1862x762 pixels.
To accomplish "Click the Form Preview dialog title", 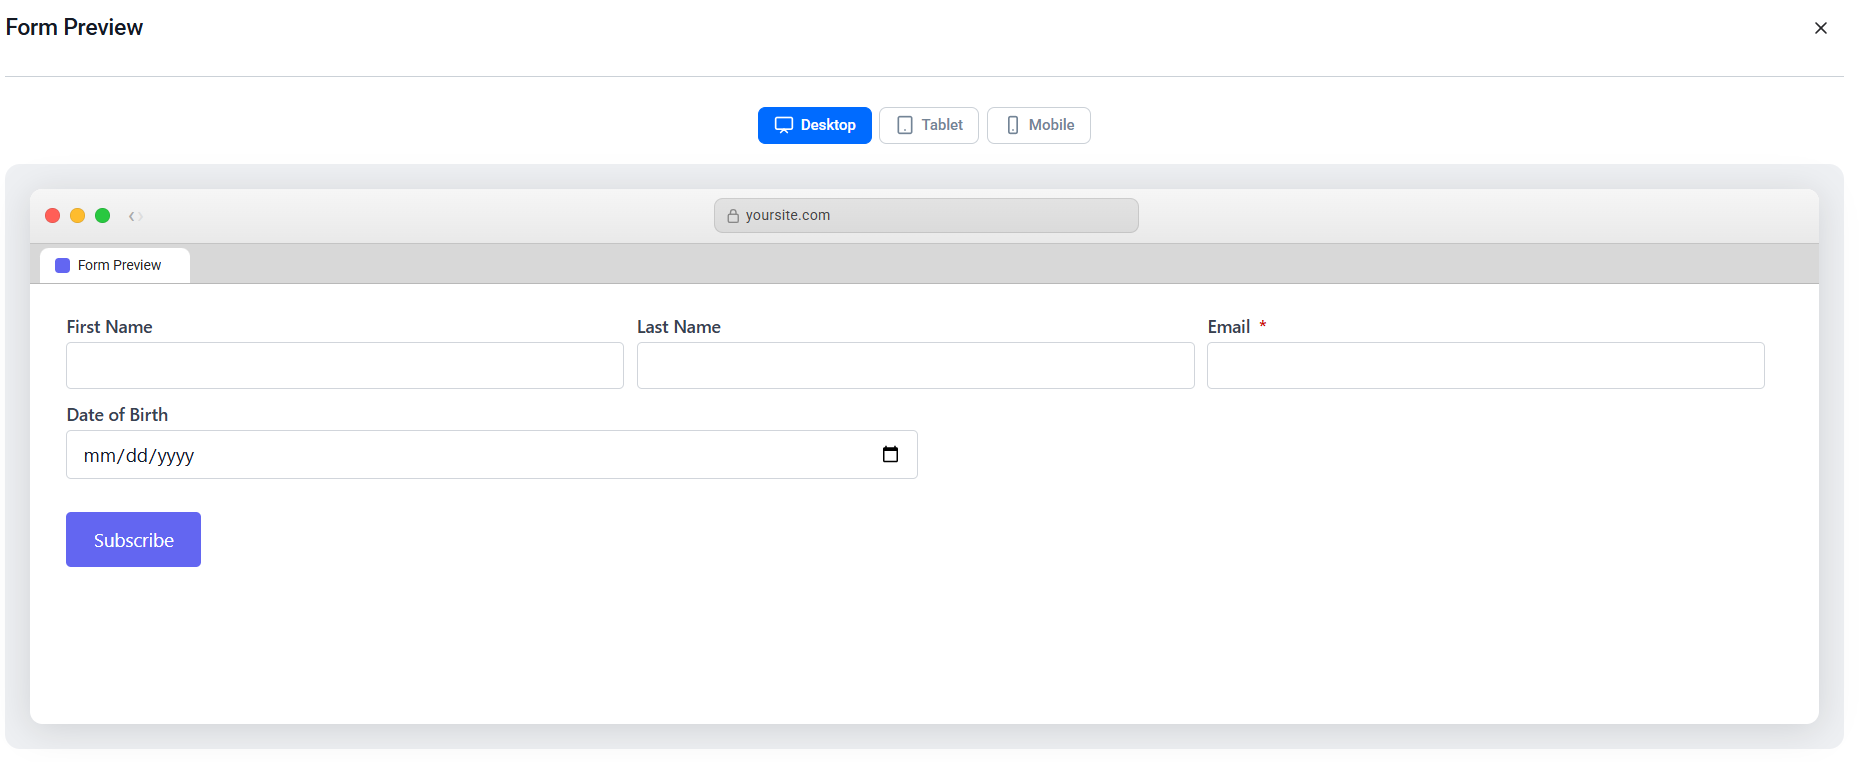I will 74,27.
